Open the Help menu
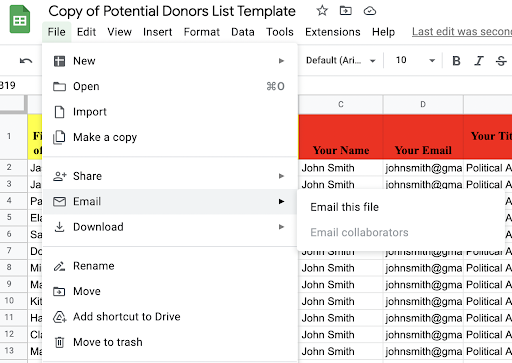 (383, 32)
